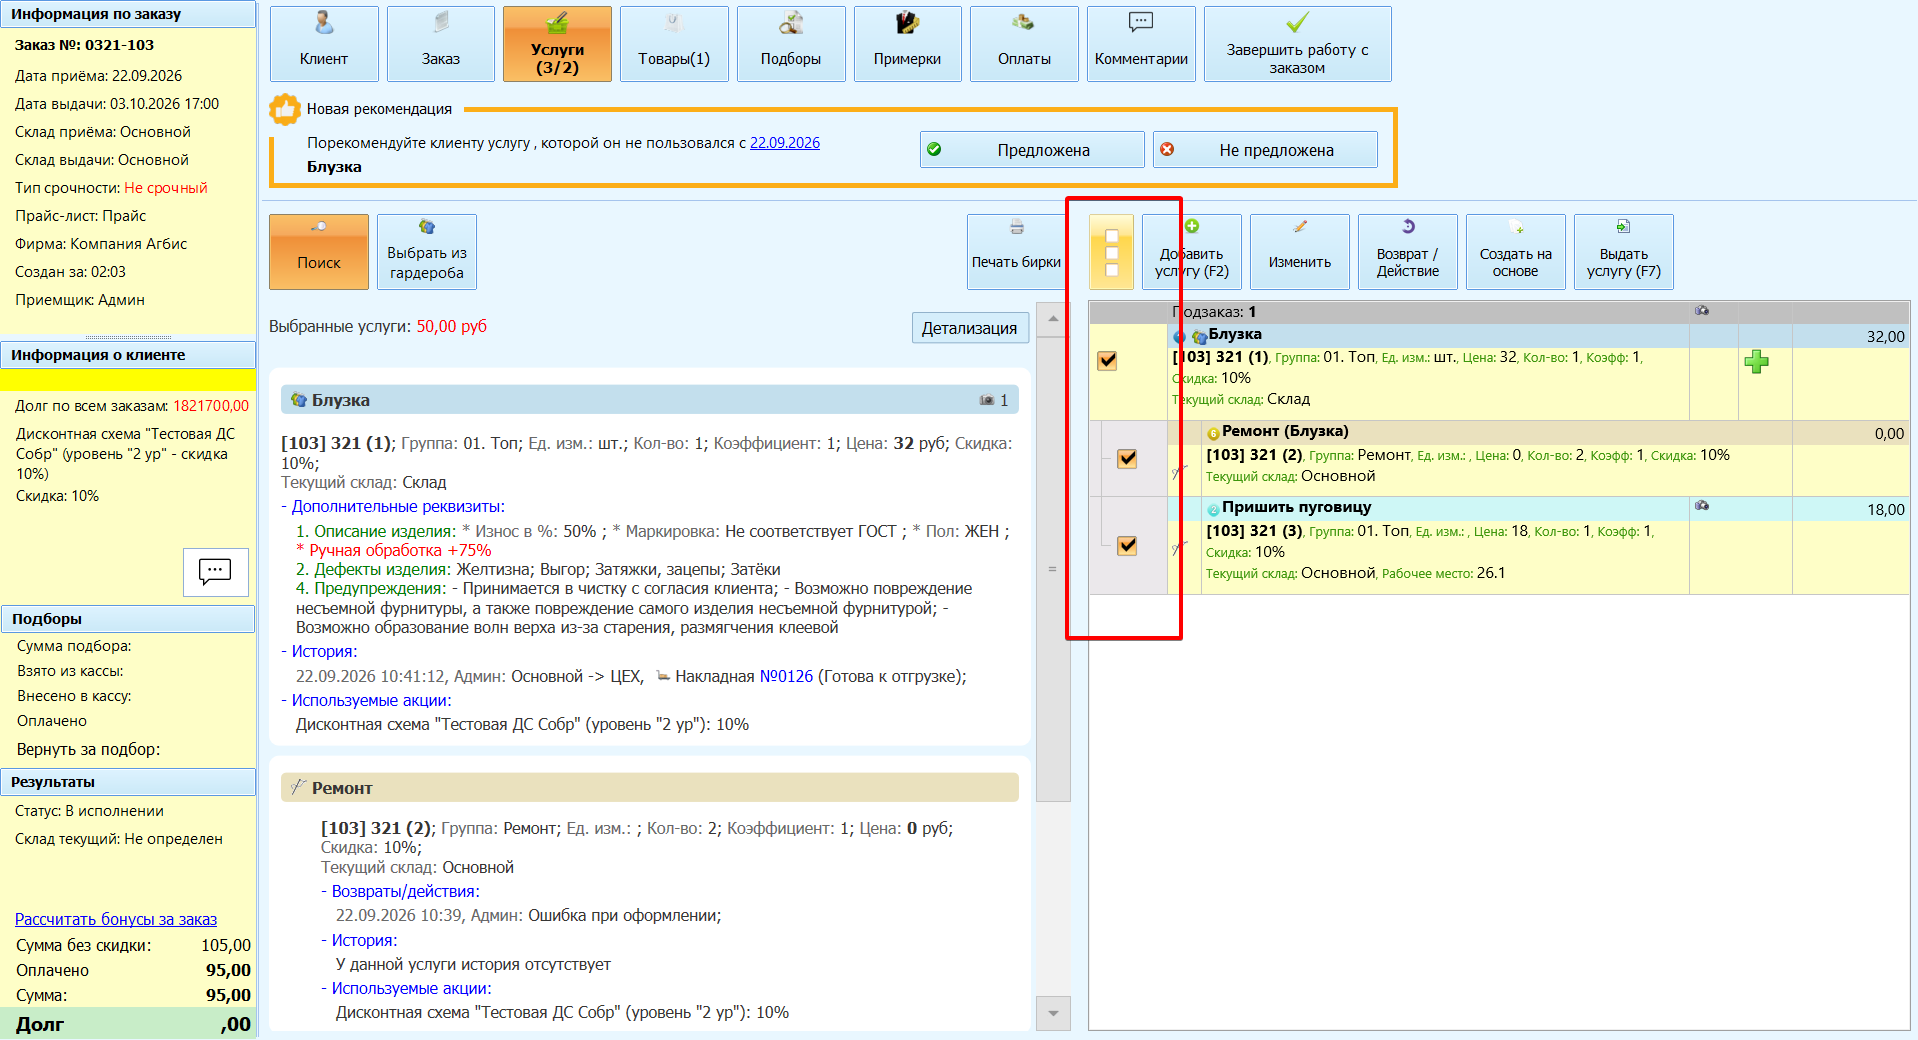Uncheck the Блузка [103] 321 (1) checkbox
The height and width of the screenshot is (1040, 1918).
coord(1107,361)
